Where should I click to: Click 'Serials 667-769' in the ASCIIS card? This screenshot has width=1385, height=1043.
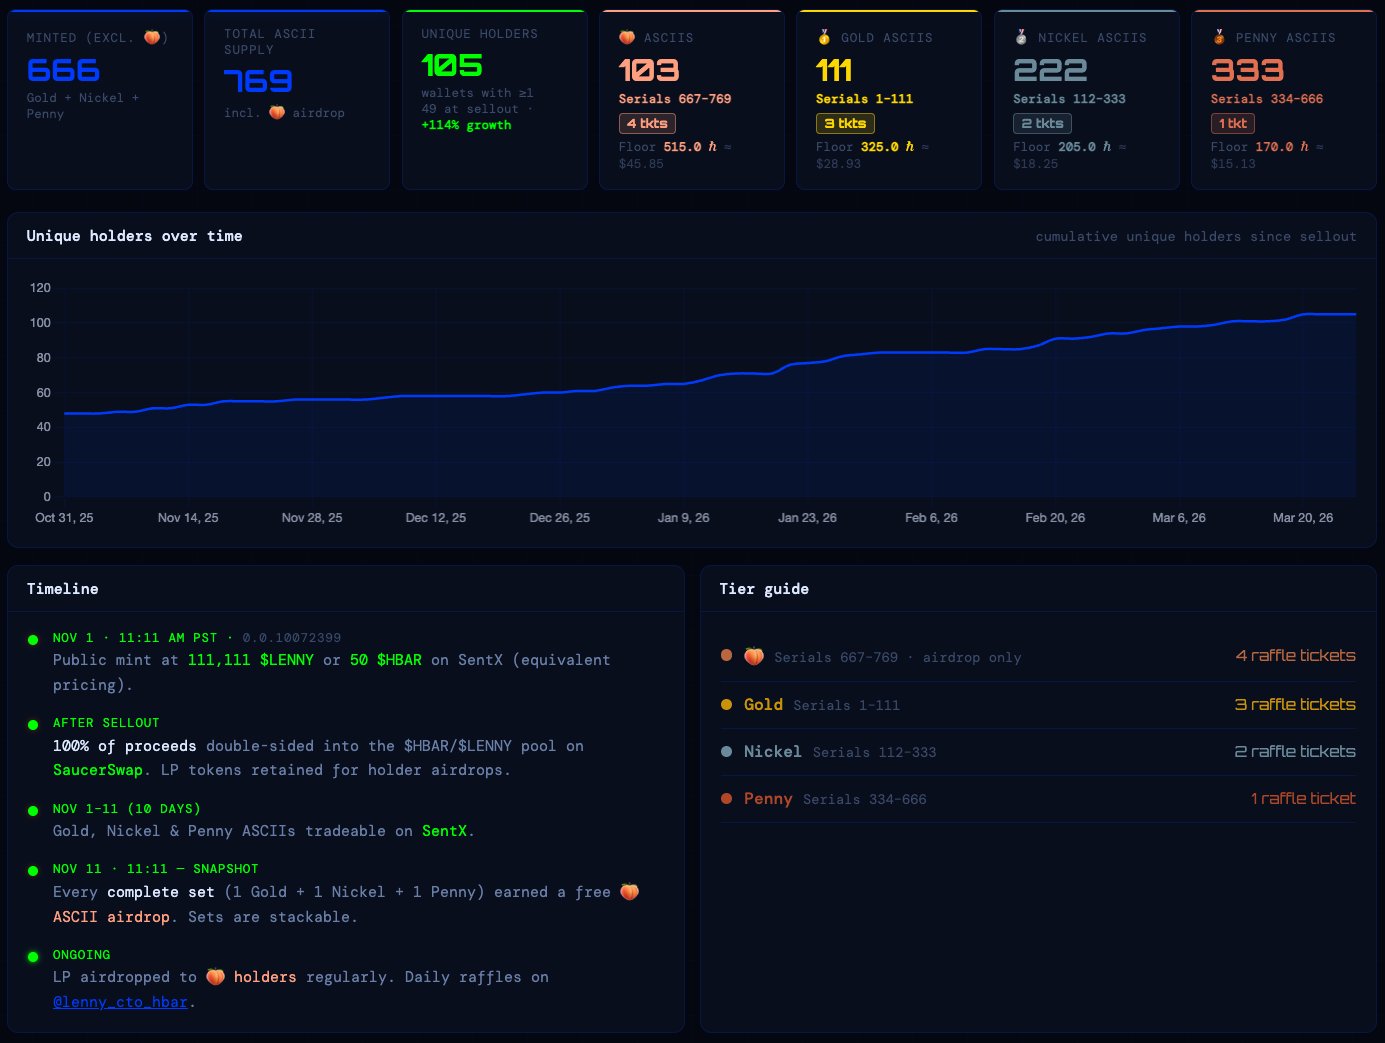point(675,99)
